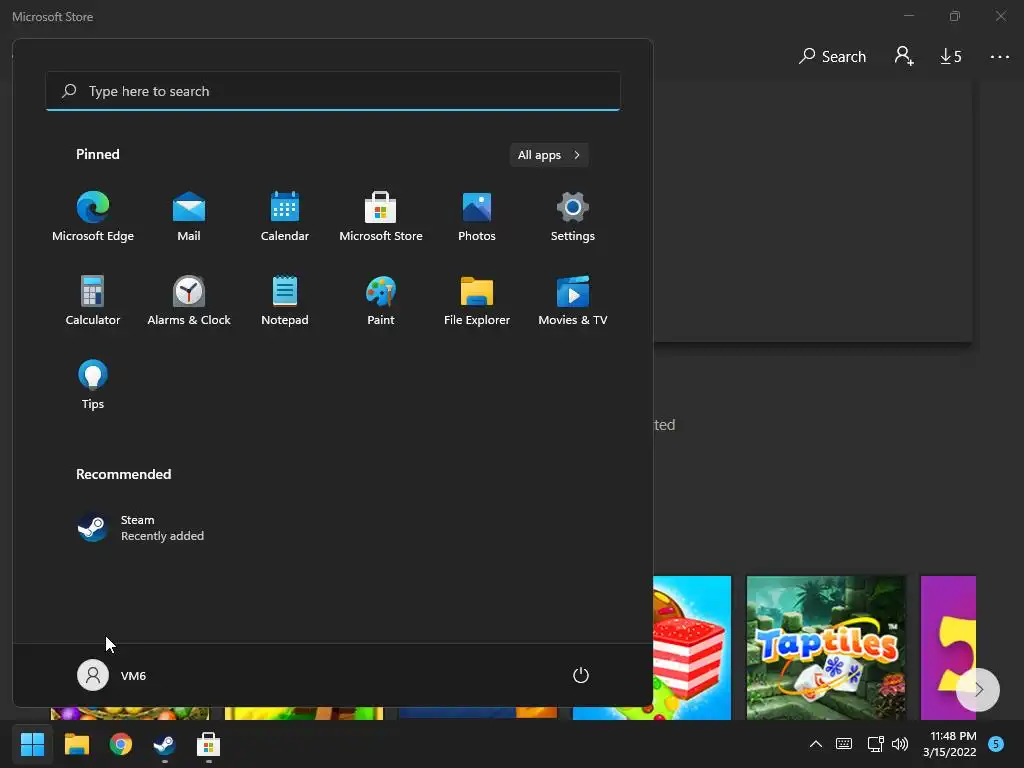
Task: Open File Explorer on the taskbar
Action: (x=76, y=744)
